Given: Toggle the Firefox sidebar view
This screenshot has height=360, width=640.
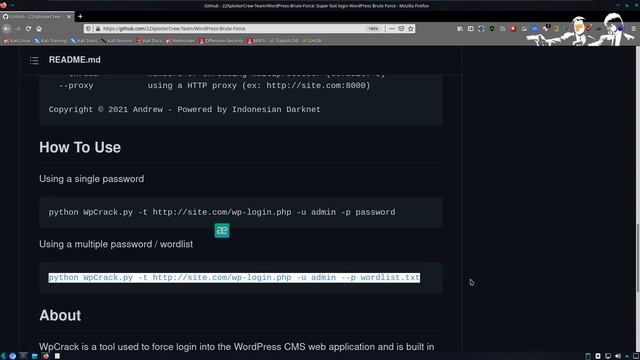Looking at the screenshot, I should point(471,29).
